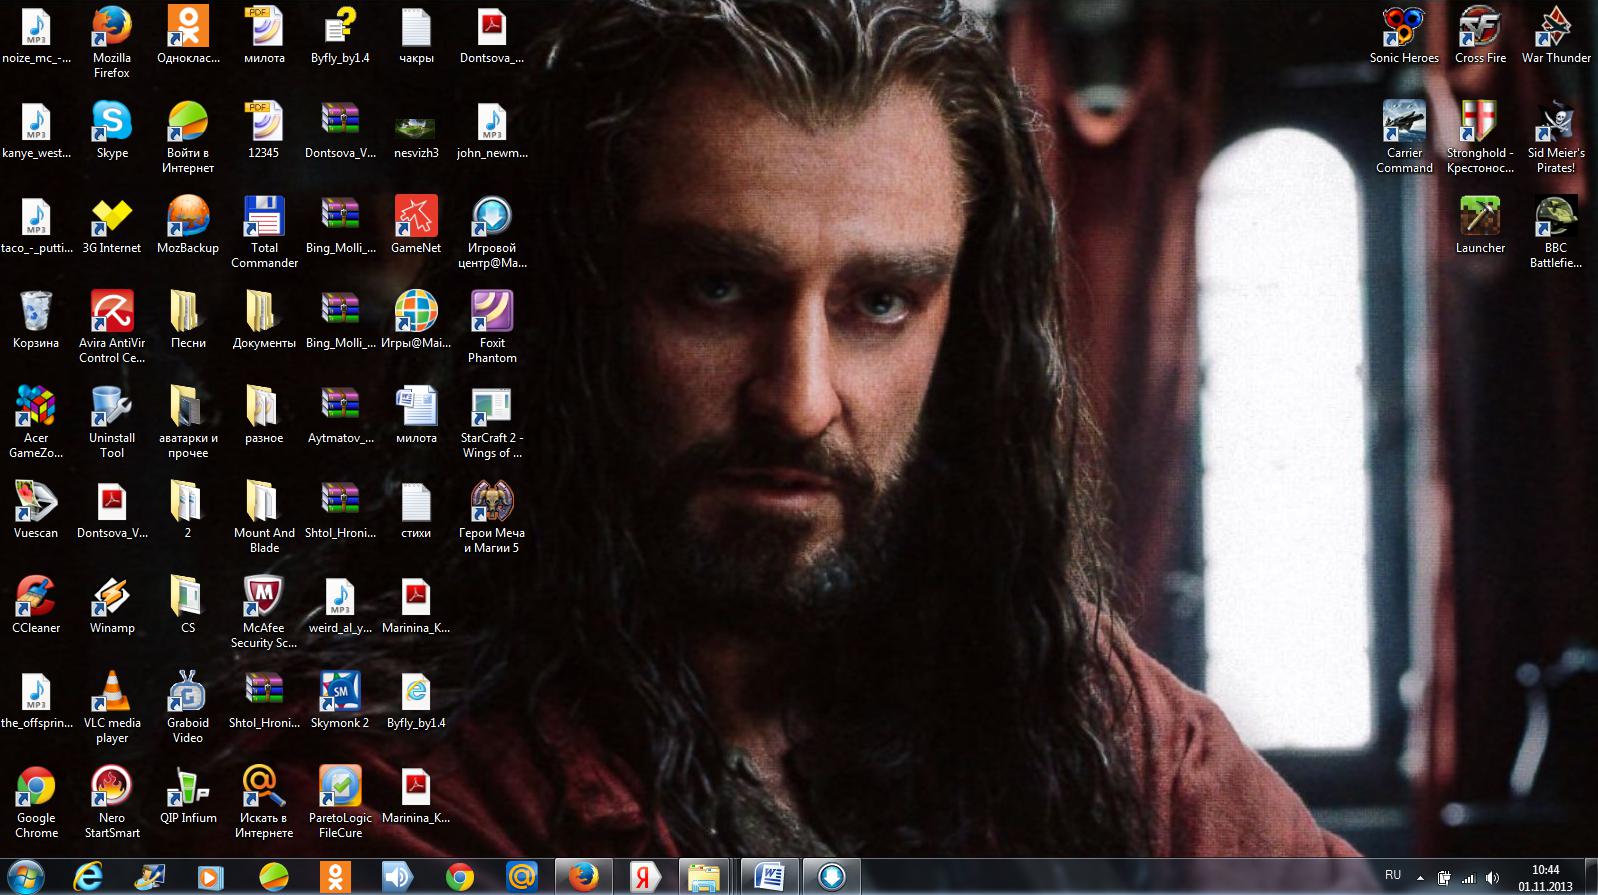Show hidden tray icons arrow
The image size is (1598, 895).
(x=1420, y=878)
